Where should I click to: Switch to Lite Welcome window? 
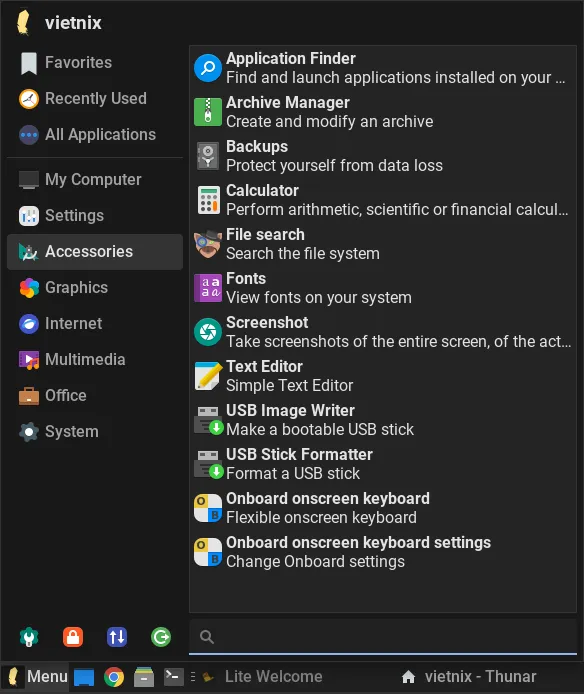click(x=263, y=677)
